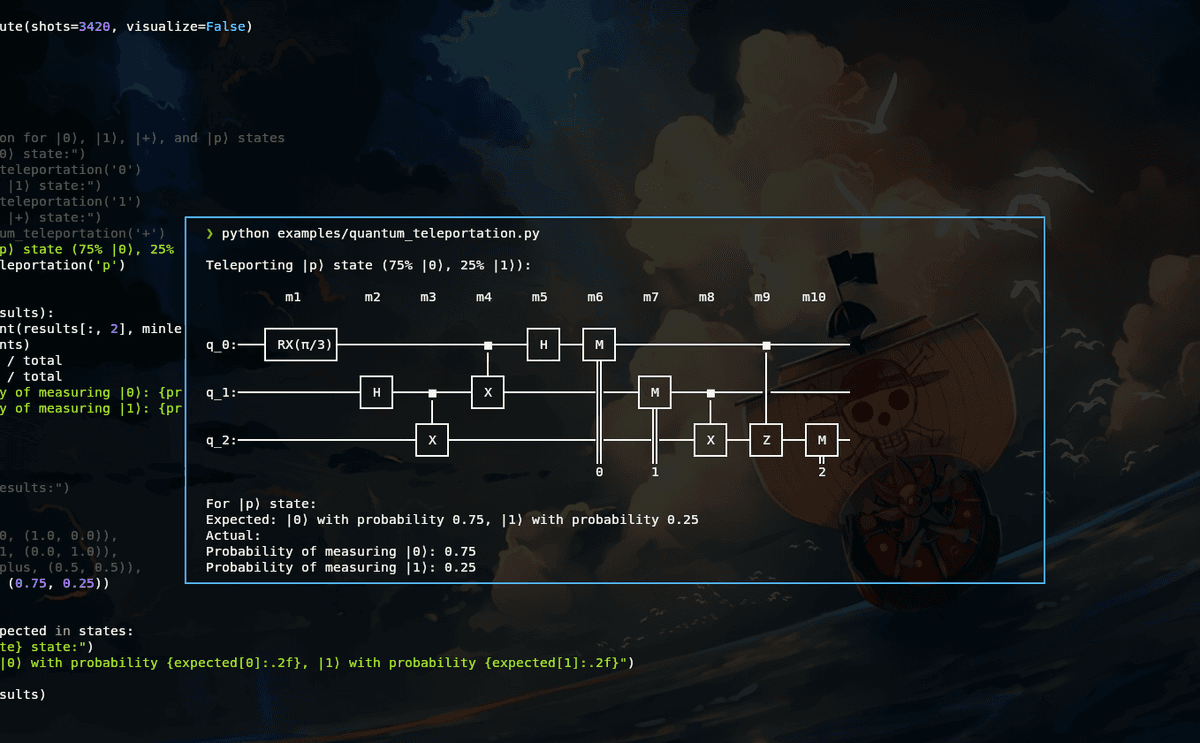Click the "Expected:" probability output line
The width and height of the screenshot is (1200, 743).
[x=451, y=520]
